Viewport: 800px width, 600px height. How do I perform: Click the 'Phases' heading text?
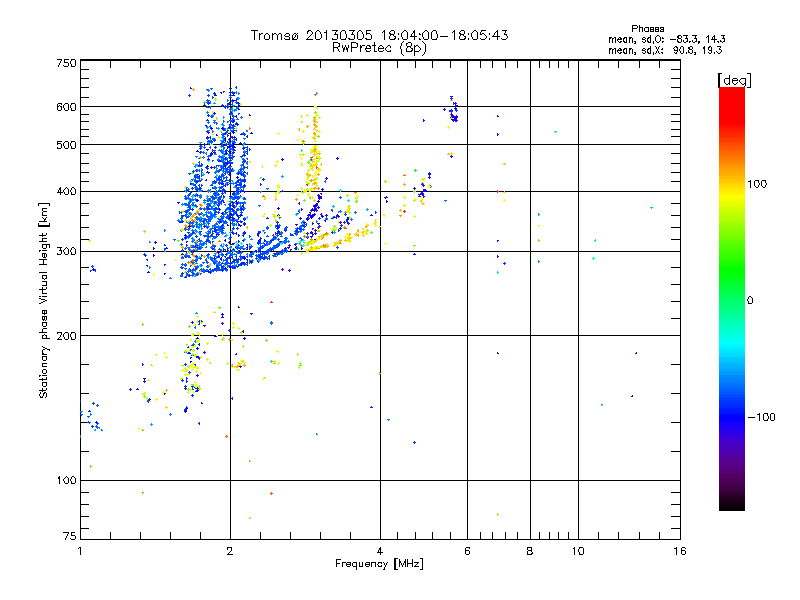pos(647,29)
